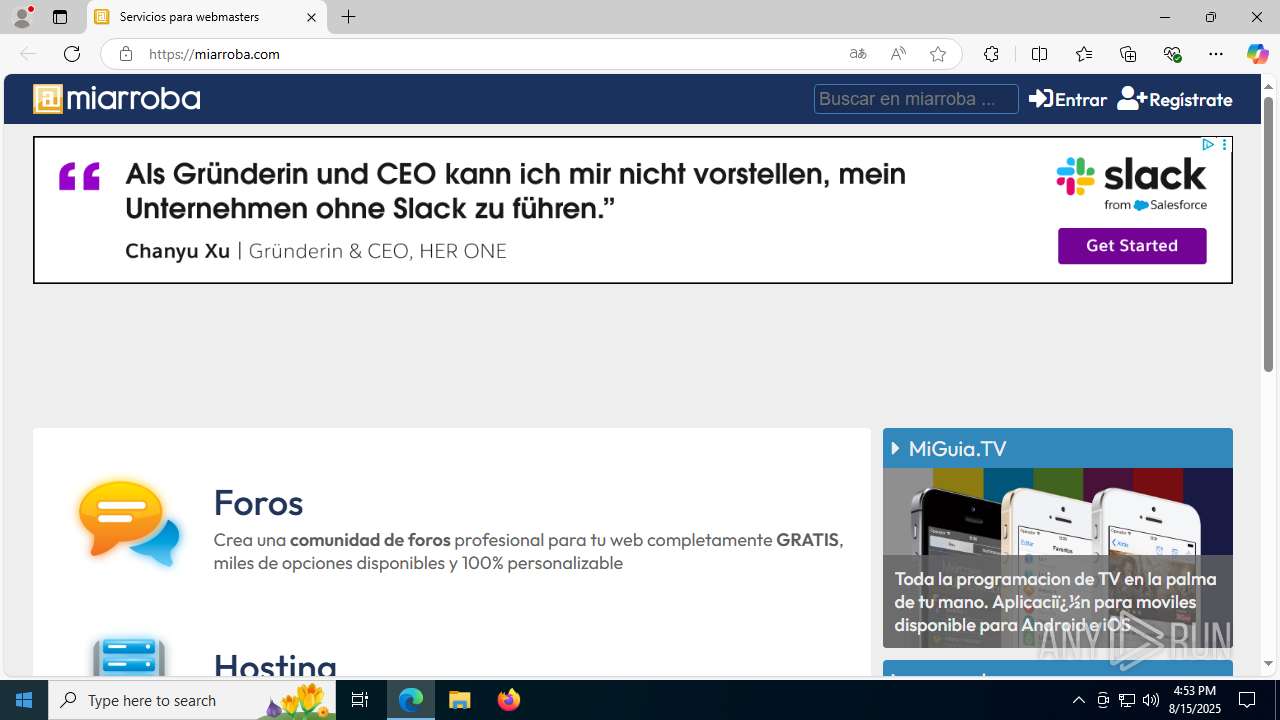Open the AdChoices info icon
Screen dimensions: 1280x720
tap(1208, 145)
